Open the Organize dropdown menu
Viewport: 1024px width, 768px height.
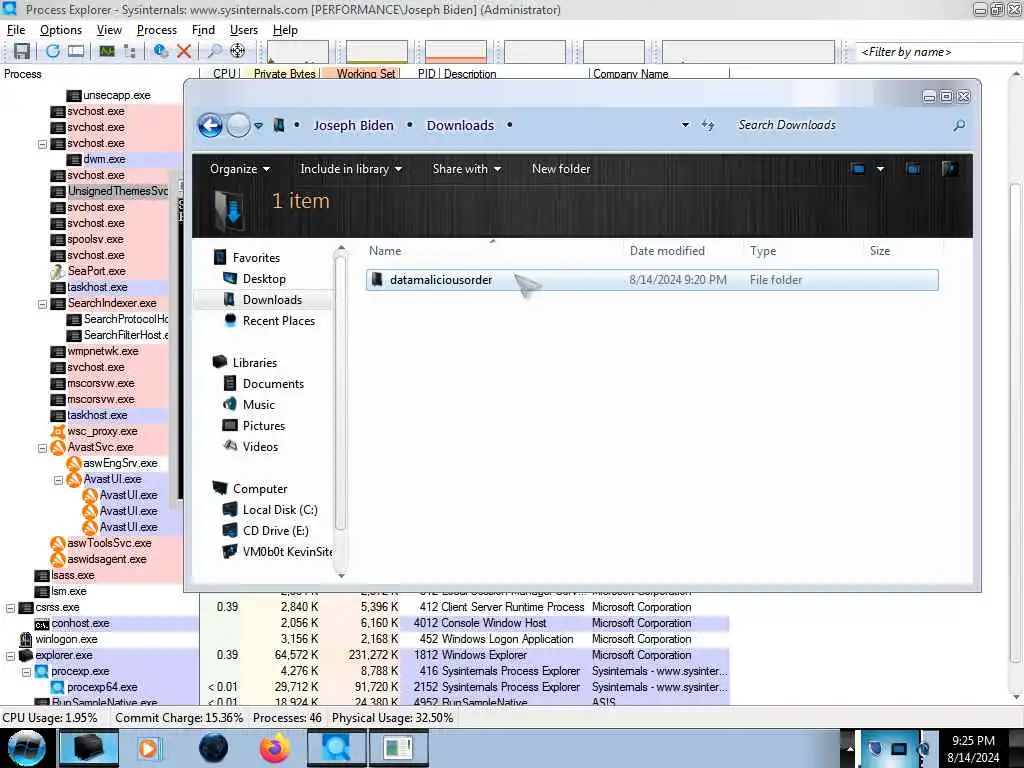coord(240,169)
